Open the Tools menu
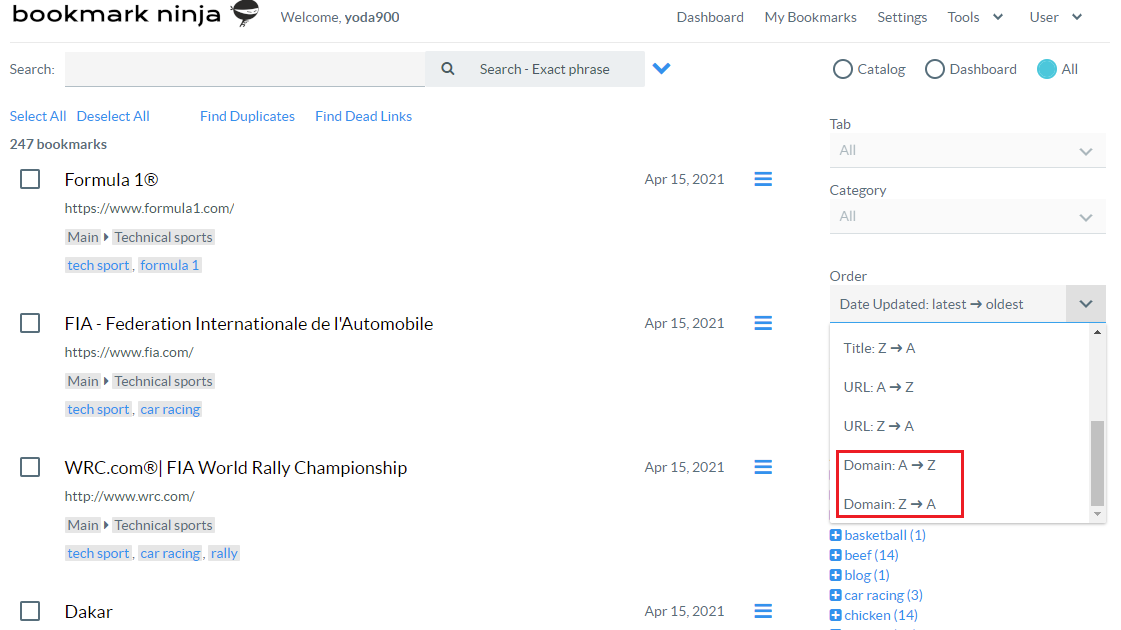 coord(975,17)
